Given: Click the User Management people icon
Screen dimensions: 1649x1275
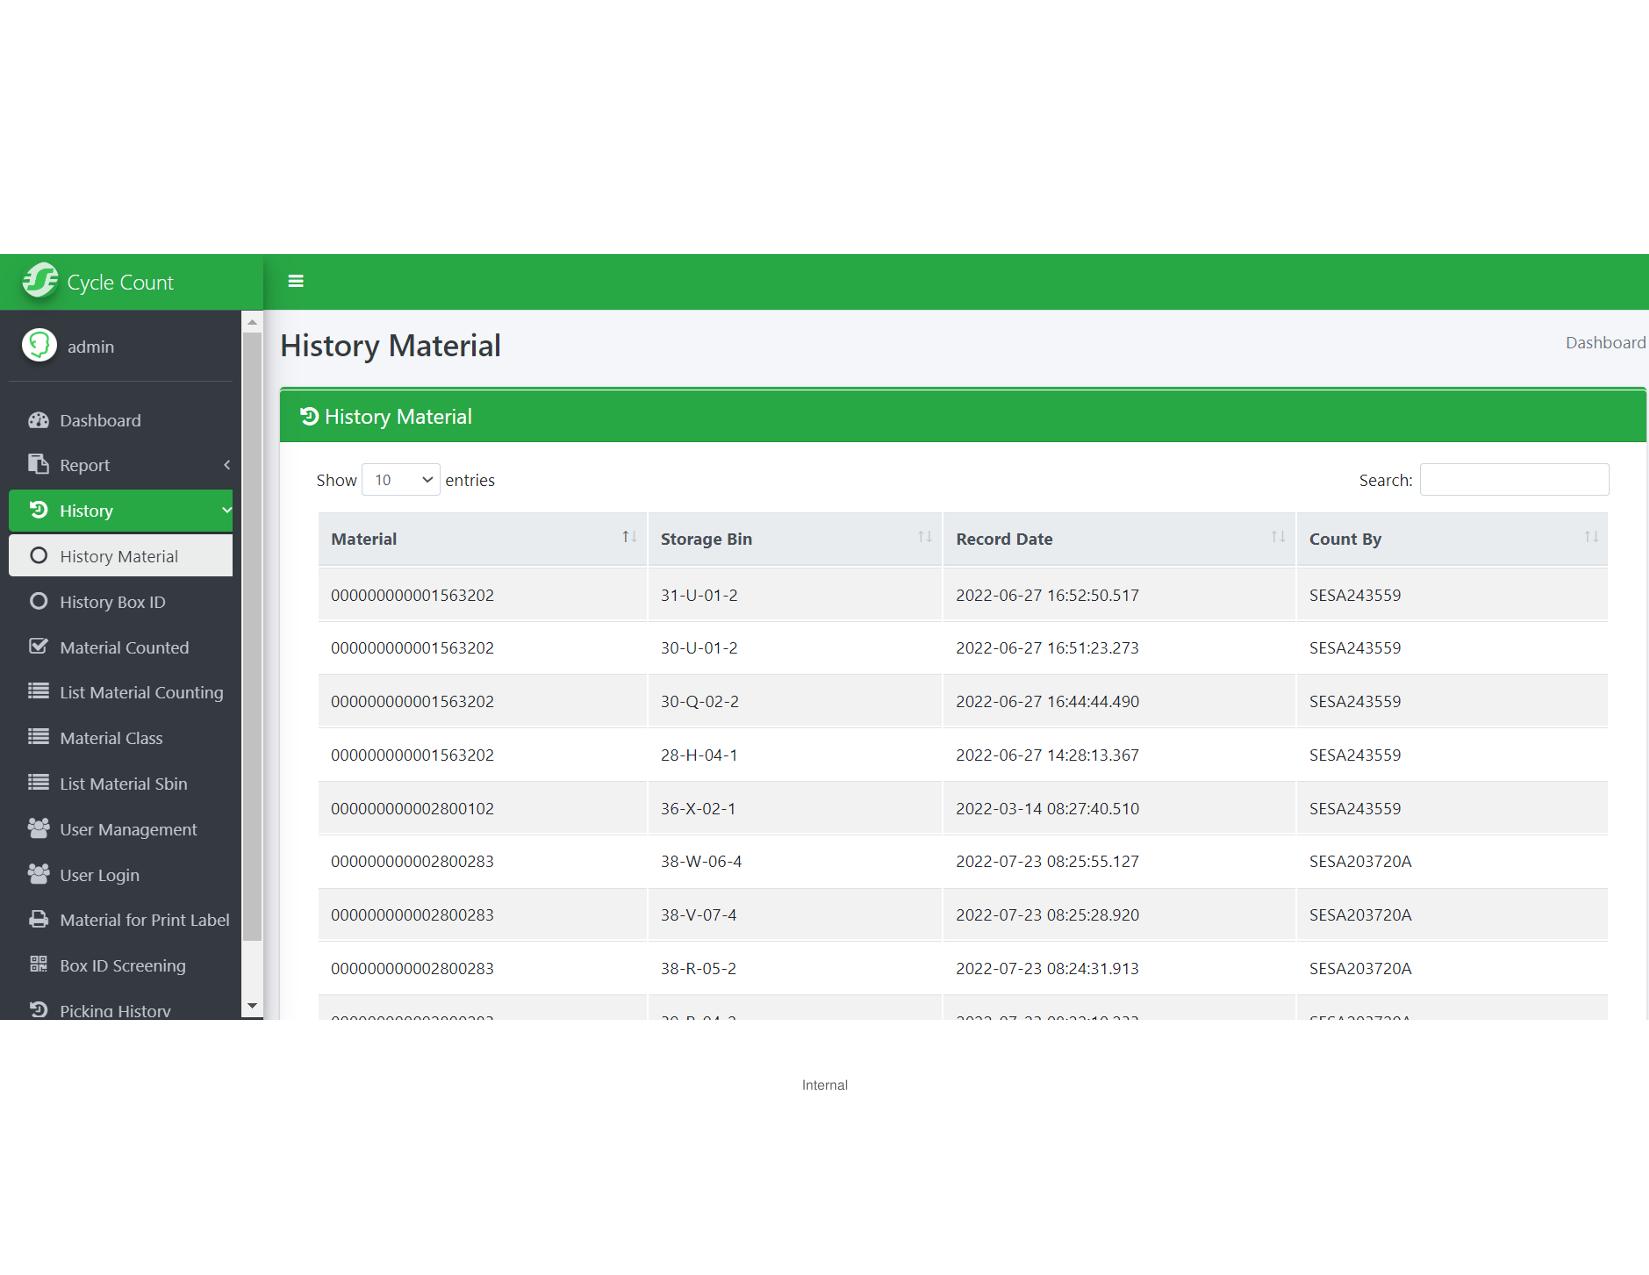Looking at the screenshot, I should (x=38, y=829).
